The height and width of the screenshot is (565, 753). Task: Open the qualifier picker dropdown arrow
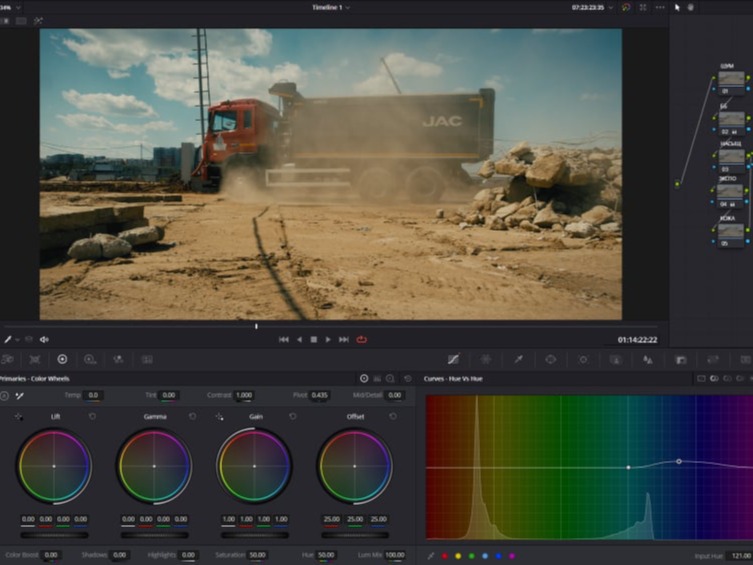click(18, 339)
